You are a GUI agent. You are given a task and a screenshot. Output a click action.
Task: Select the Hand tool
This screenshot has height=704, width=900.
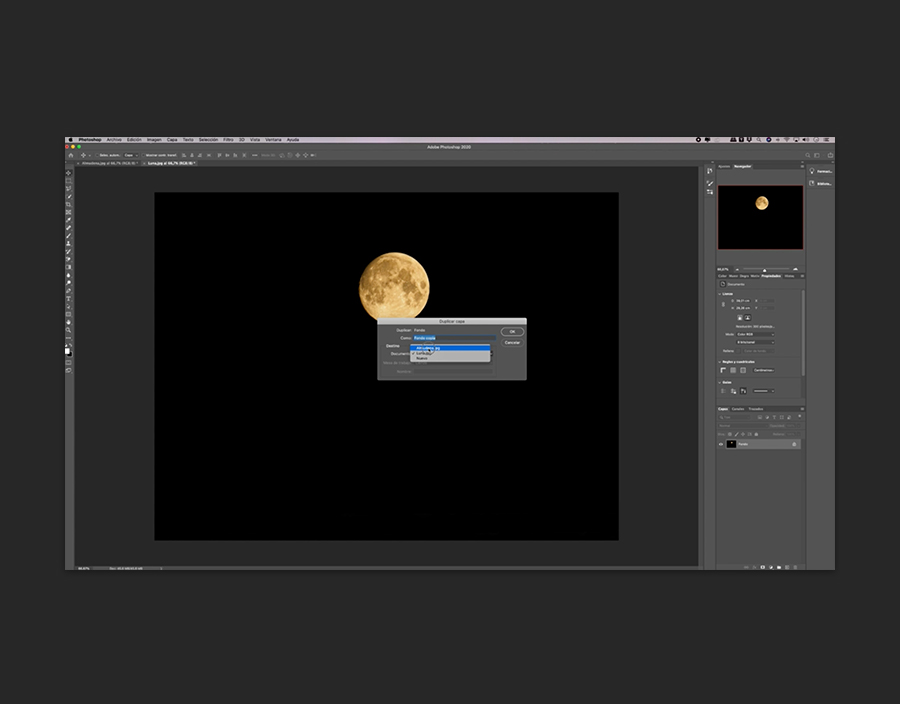pyautogui.click(x=69, y=322)
